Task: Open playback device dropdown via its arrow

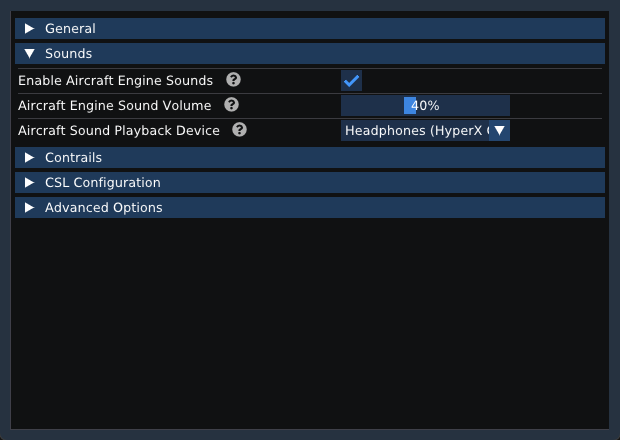Action: (499, 130)
